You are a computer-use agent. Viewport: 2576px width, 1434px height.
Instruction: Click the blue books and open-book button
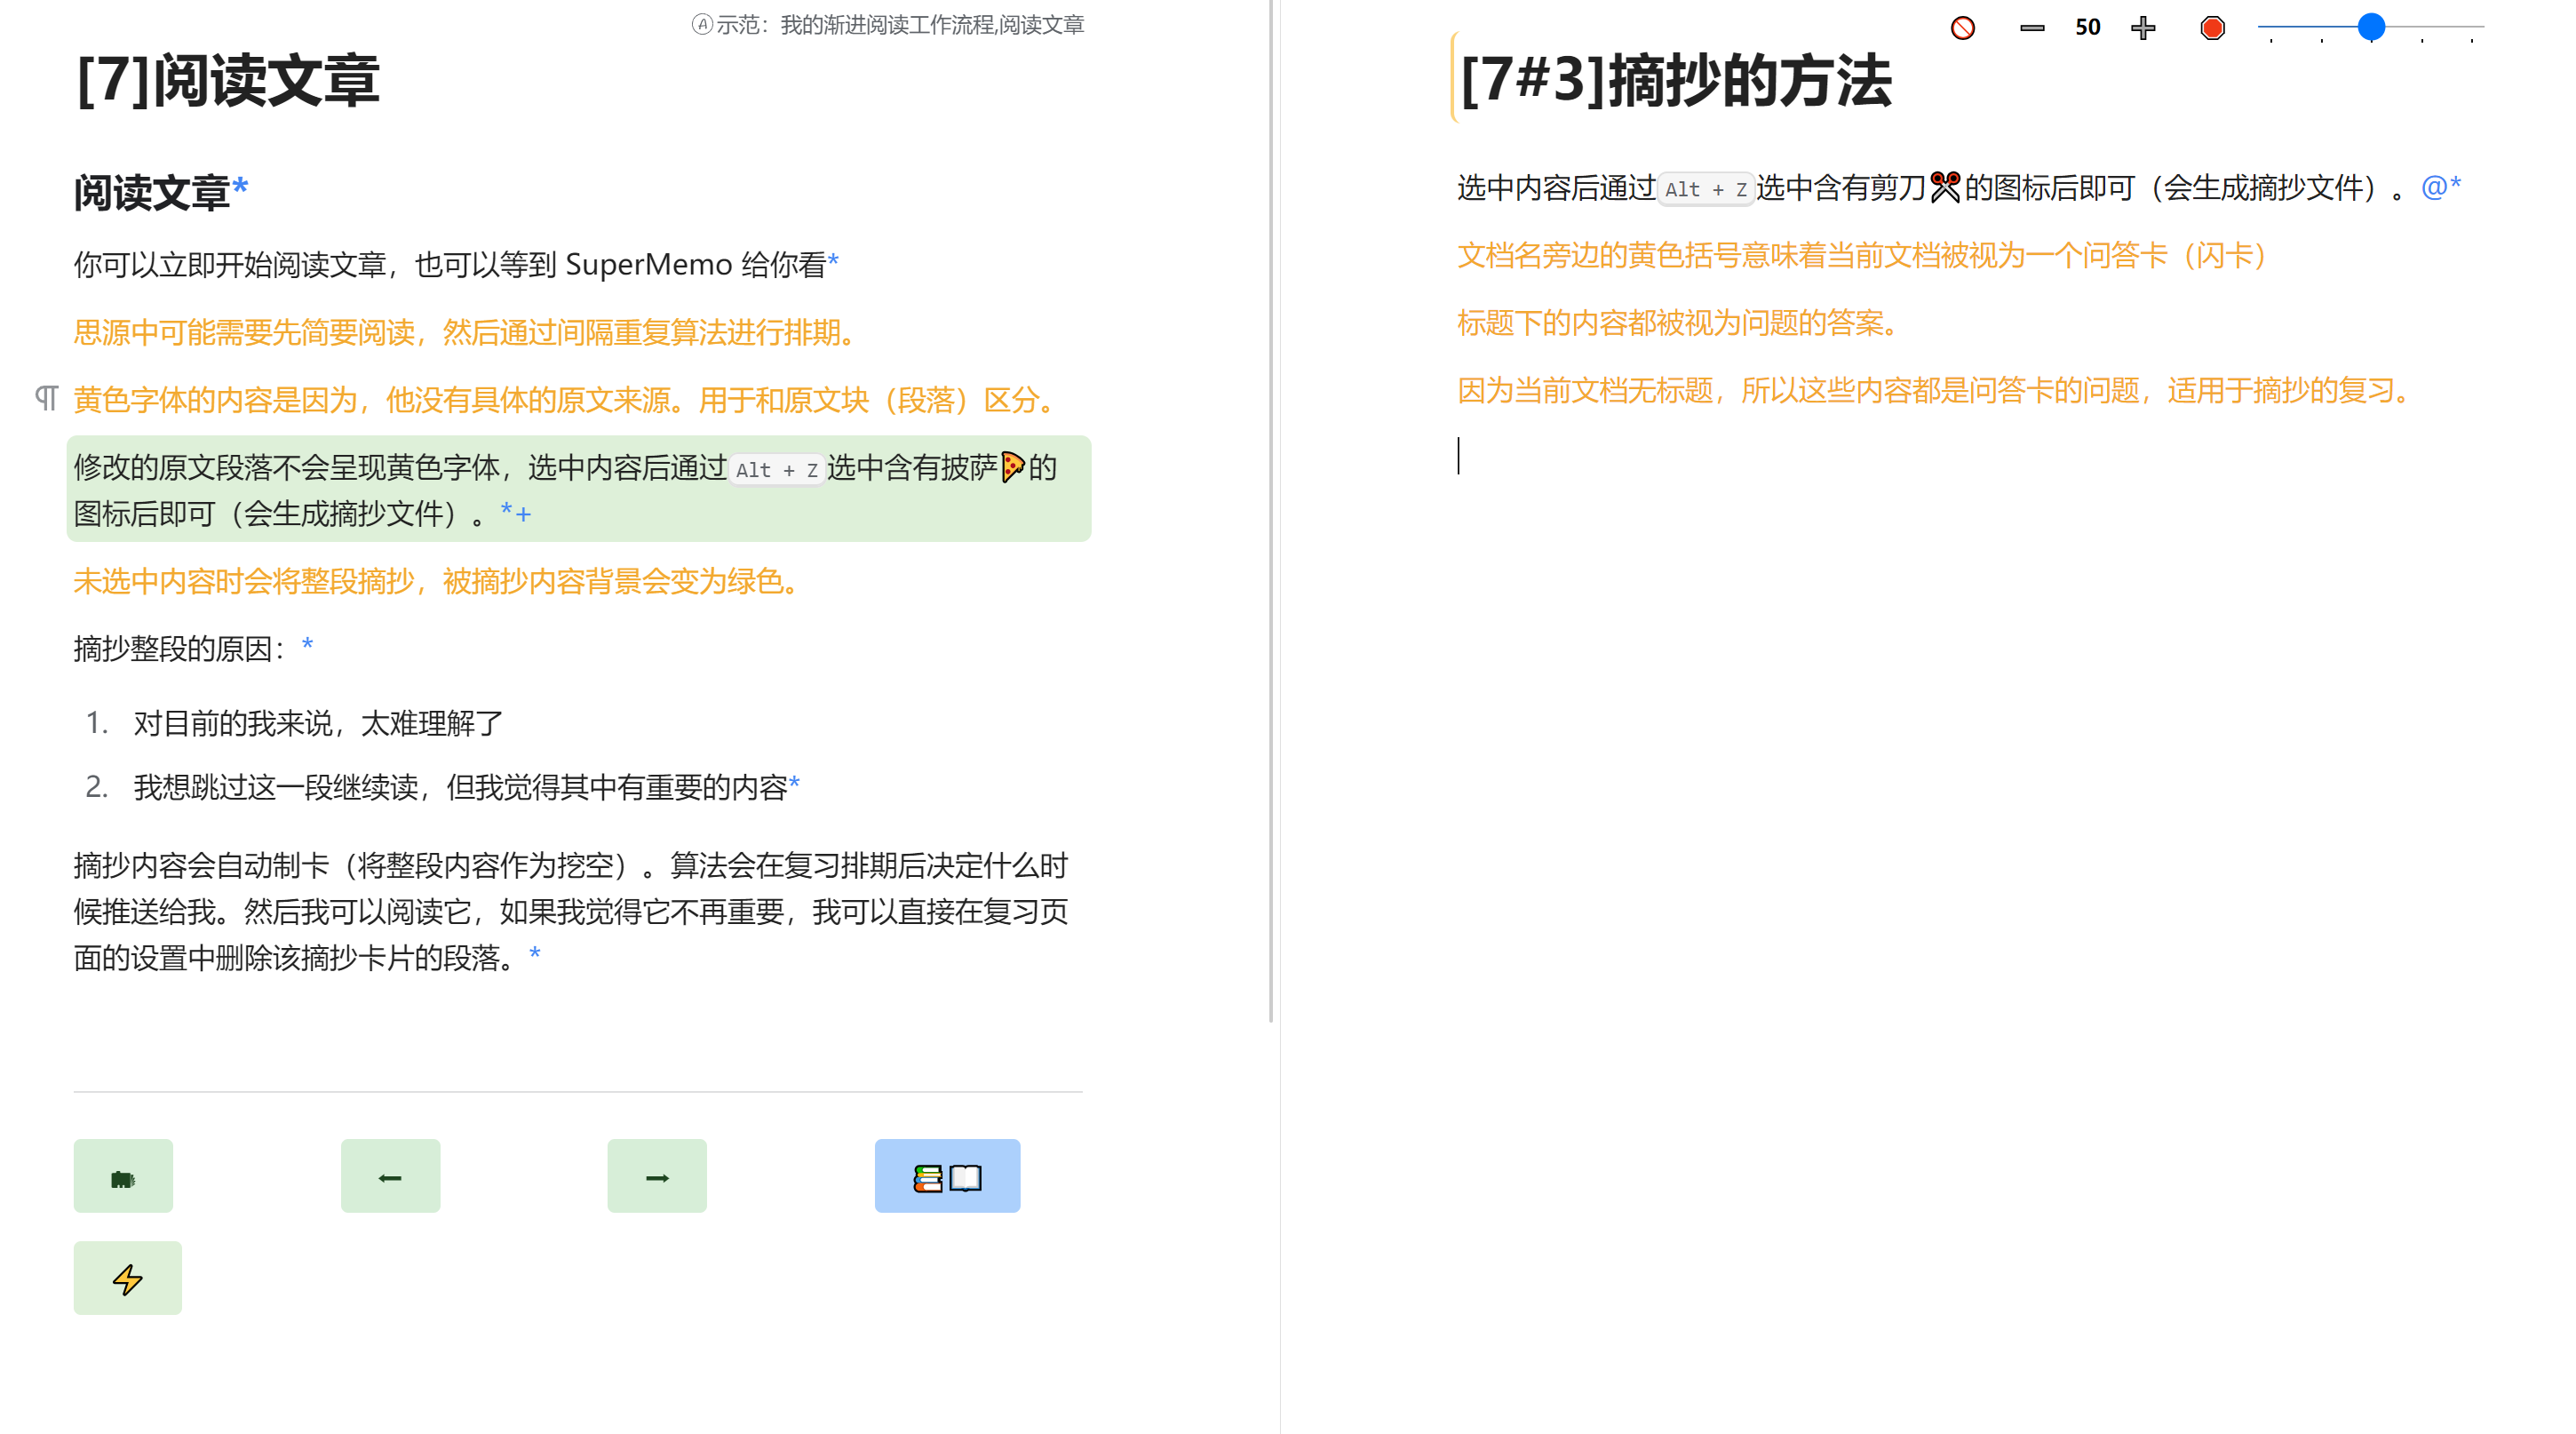tap(946, 1177)
